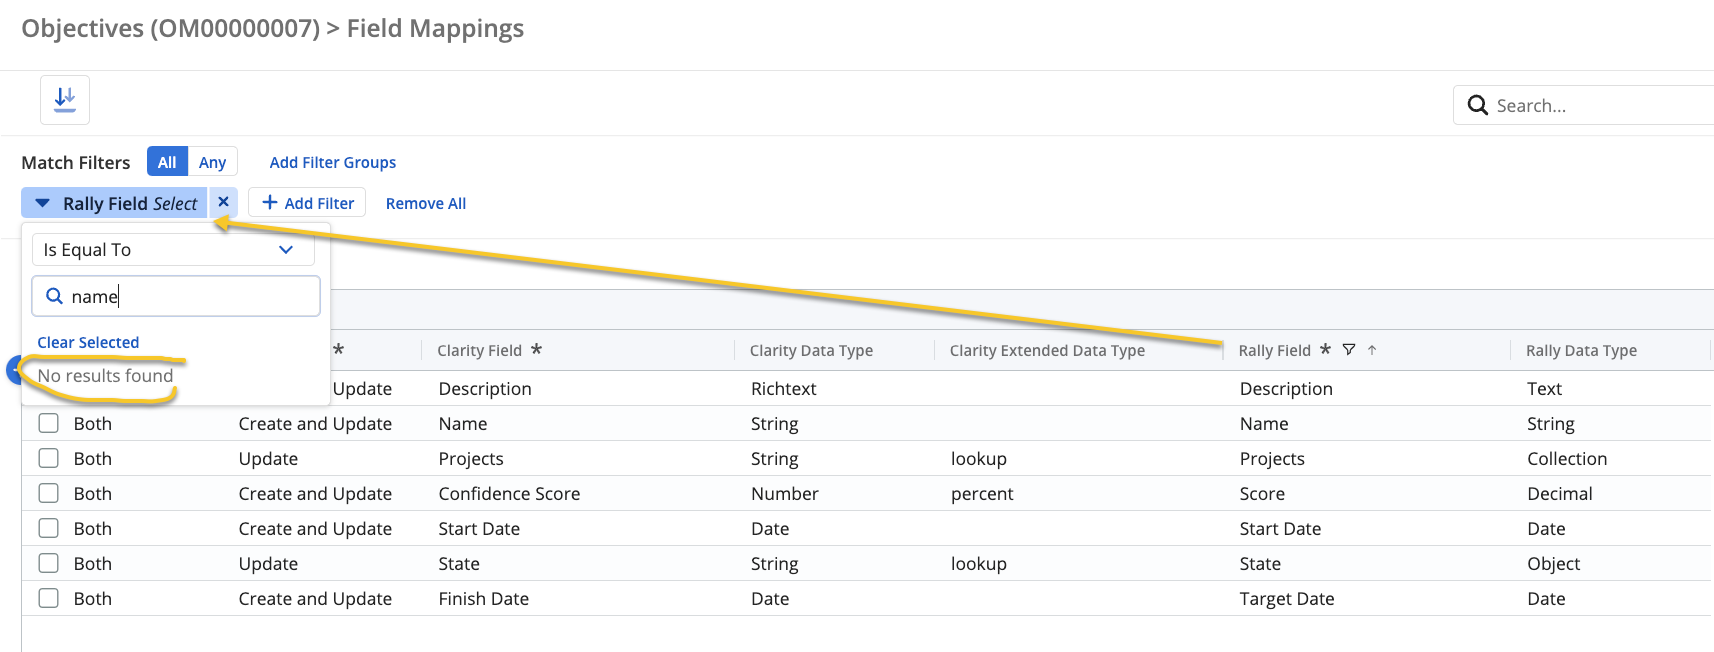
Task: Click the Remove All filters link
Action: 425,203
